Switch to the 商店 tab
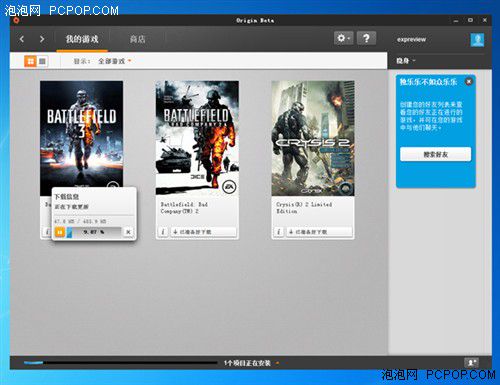Image resolution: width=500 pixels, height=385 pixels. pos(137,39)
